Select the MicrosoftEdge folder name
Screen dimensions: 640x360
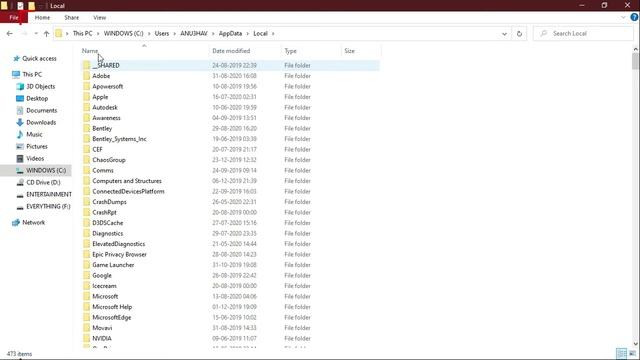click(111, 318)
